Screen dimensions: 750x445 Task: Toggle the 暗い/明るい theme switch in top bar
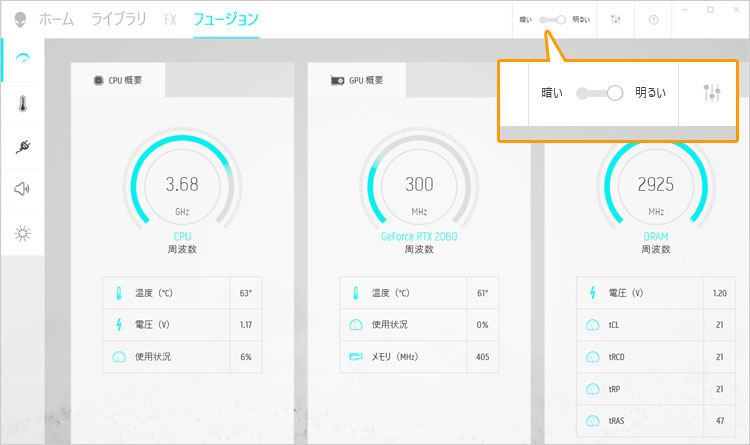(x=552, y=20)
